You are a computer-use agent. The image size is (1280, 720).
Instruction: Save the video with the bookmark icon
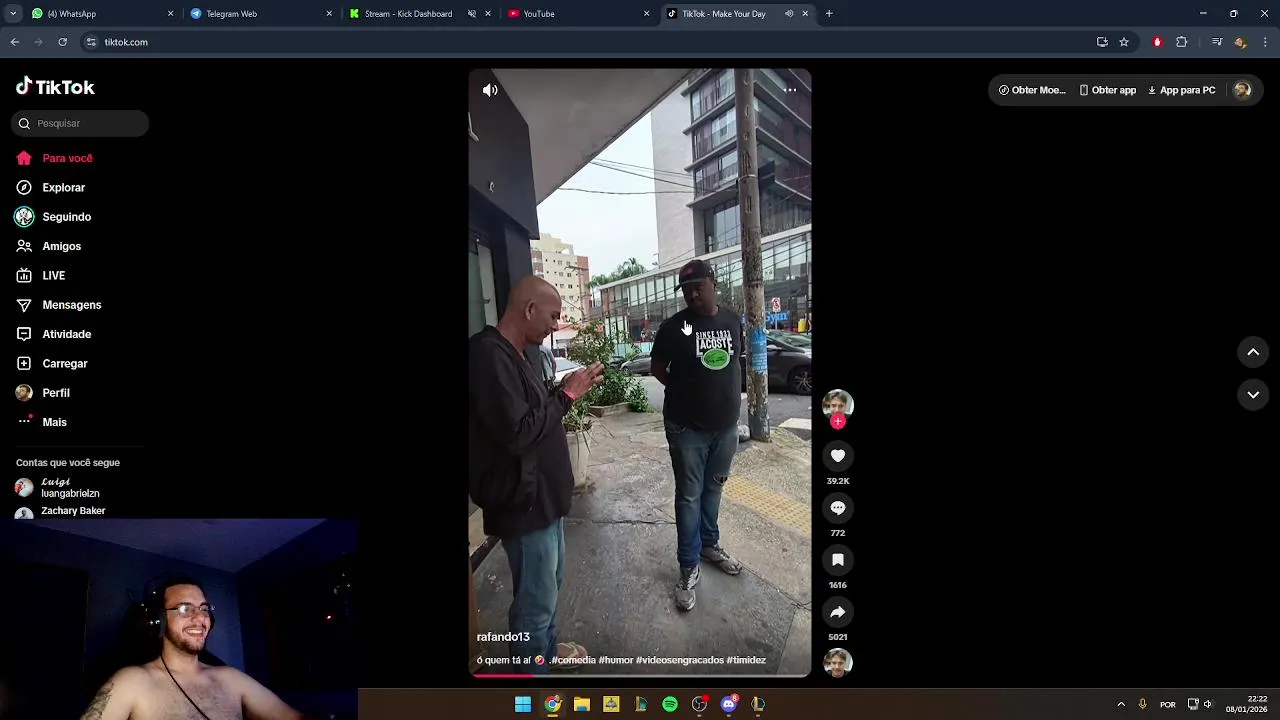(x=838, y=560)
